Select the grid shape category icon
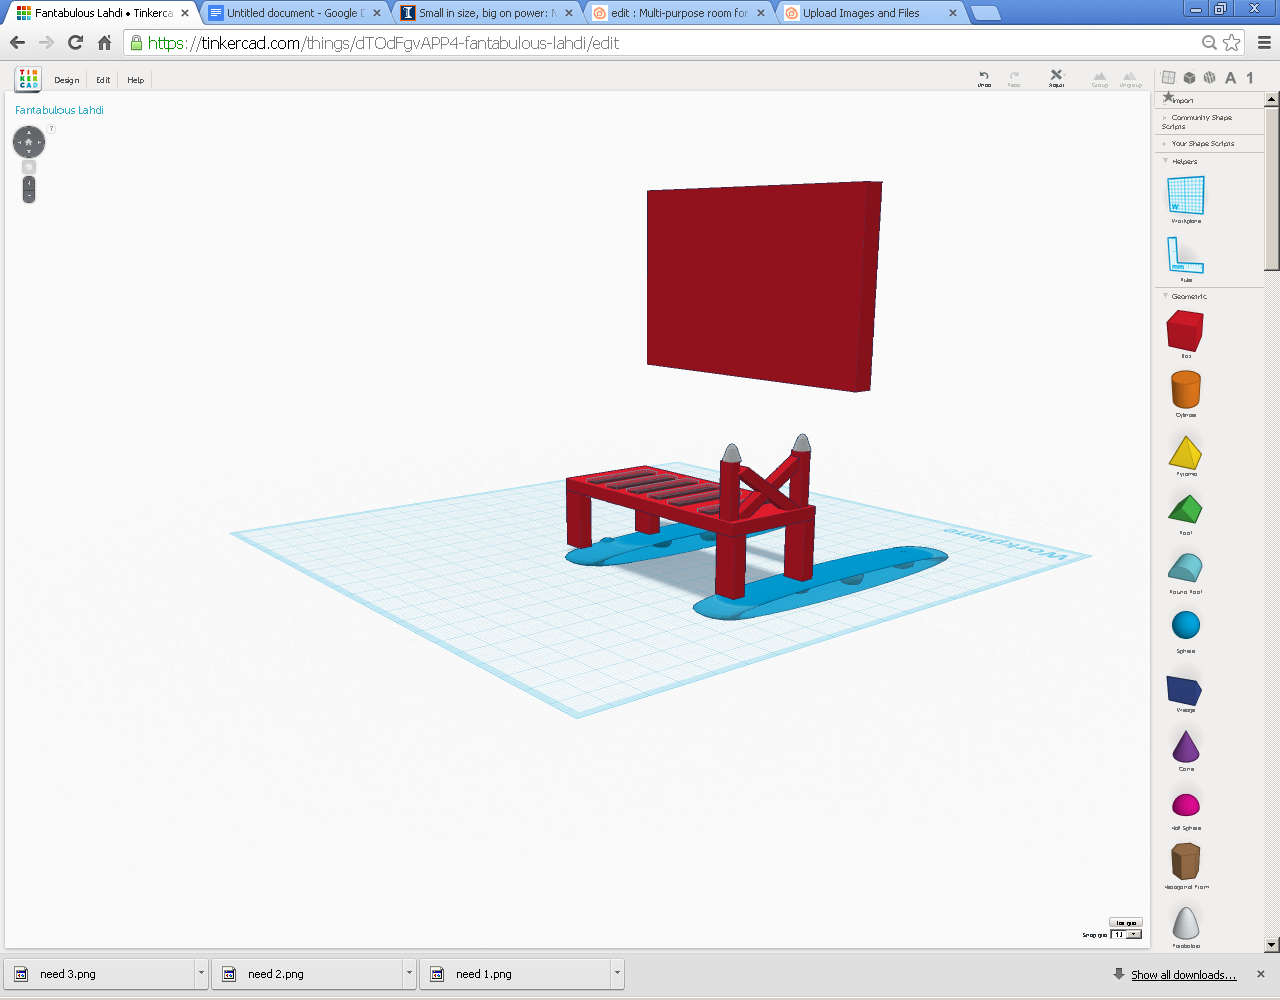This screenshot has width=1280, height=1000. point(1168,78)
